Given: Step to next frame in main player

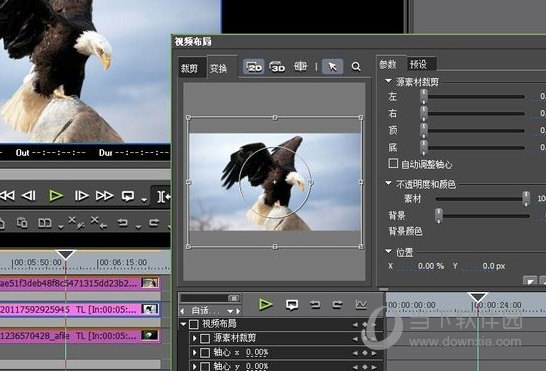Looking at the screenshot, I should tap(81, 196).
